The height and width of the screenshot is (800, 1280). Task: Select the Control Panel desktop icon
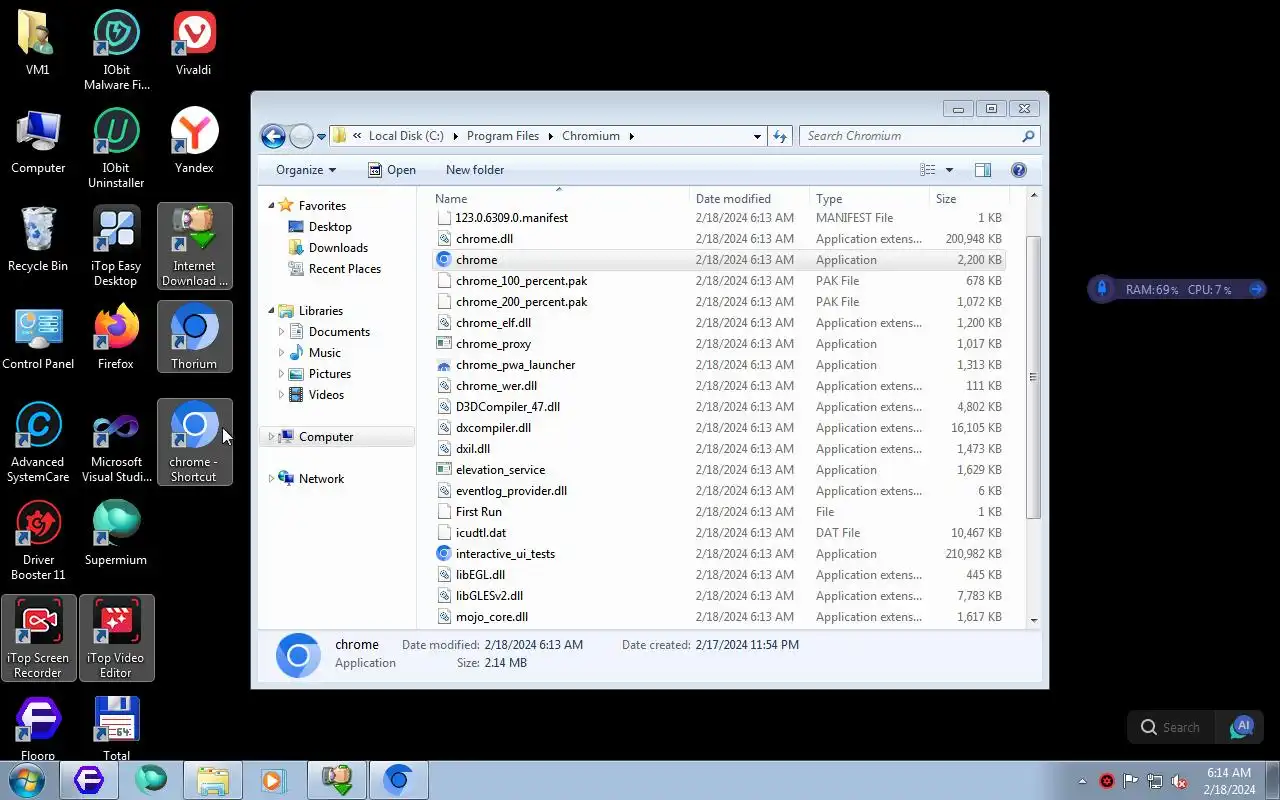coord(38,337)
